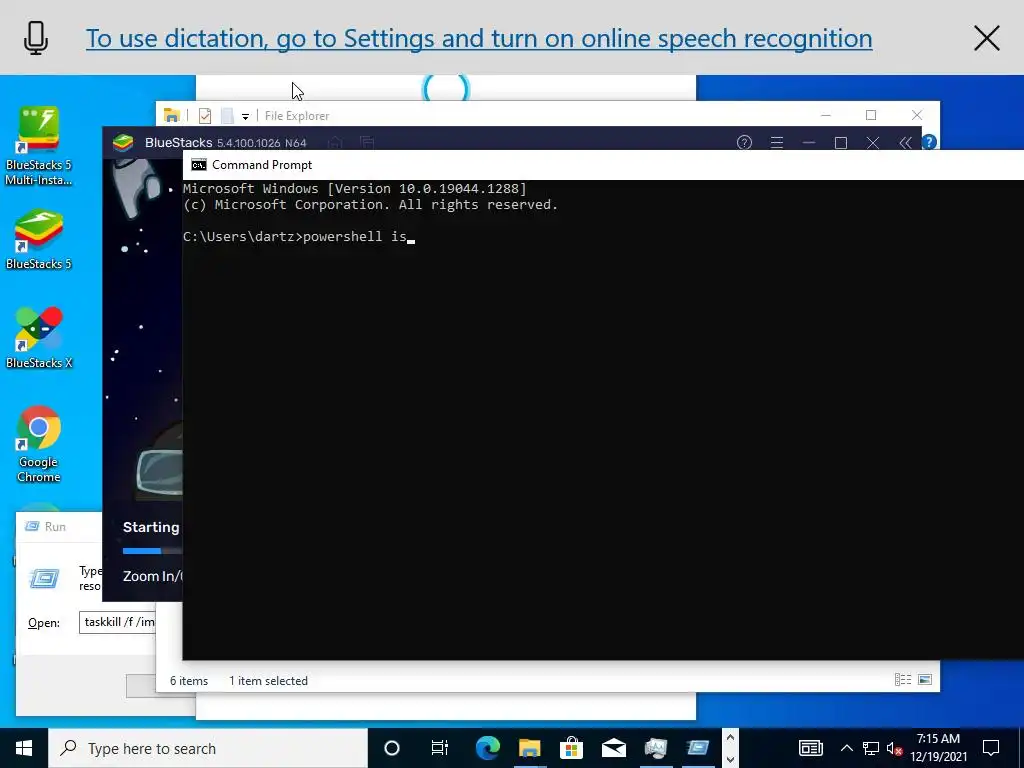Viewport: 1024px width, 768px height.
Task: Open the Google Chrome desktop shortcut
Action: click(x=39, y=444)
